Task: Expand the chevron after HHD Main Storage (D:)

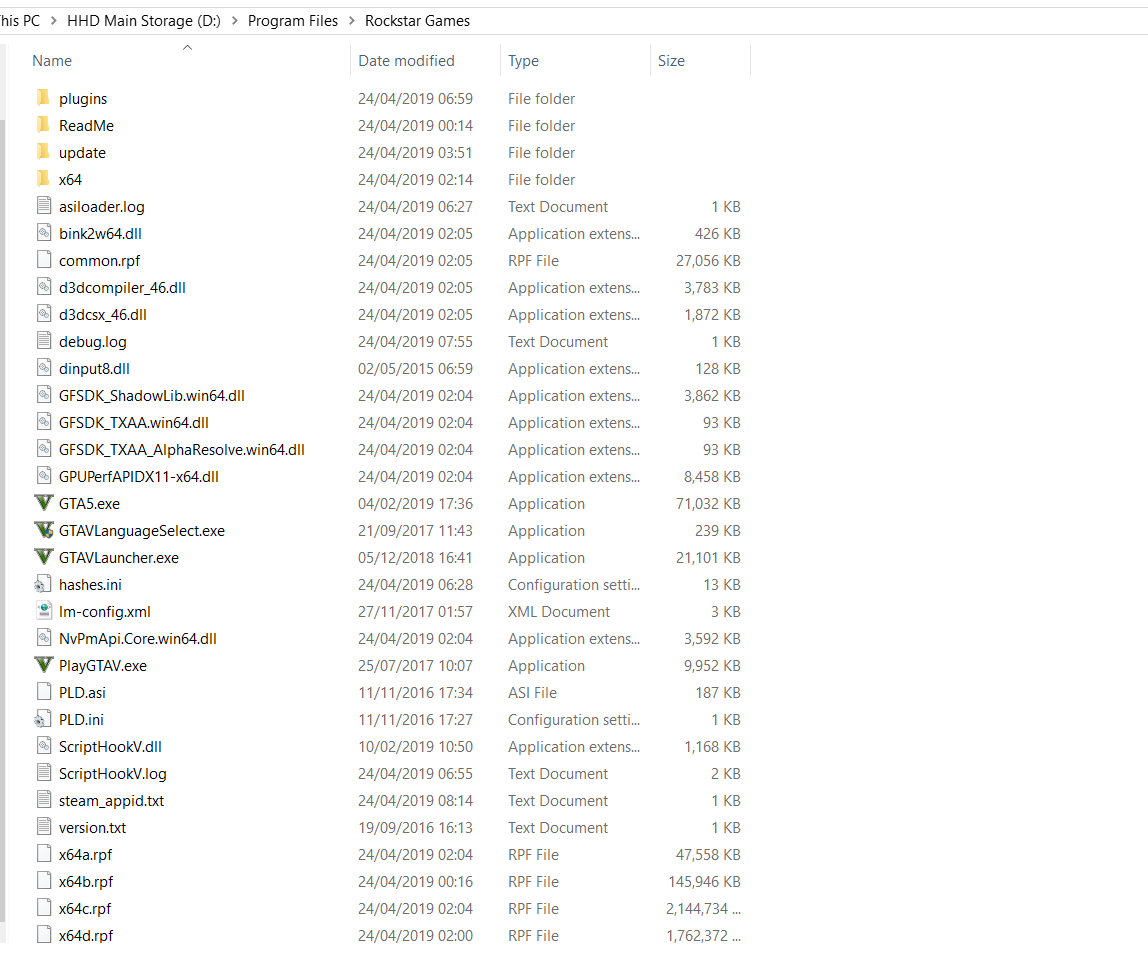Action: tap(234, 20)
